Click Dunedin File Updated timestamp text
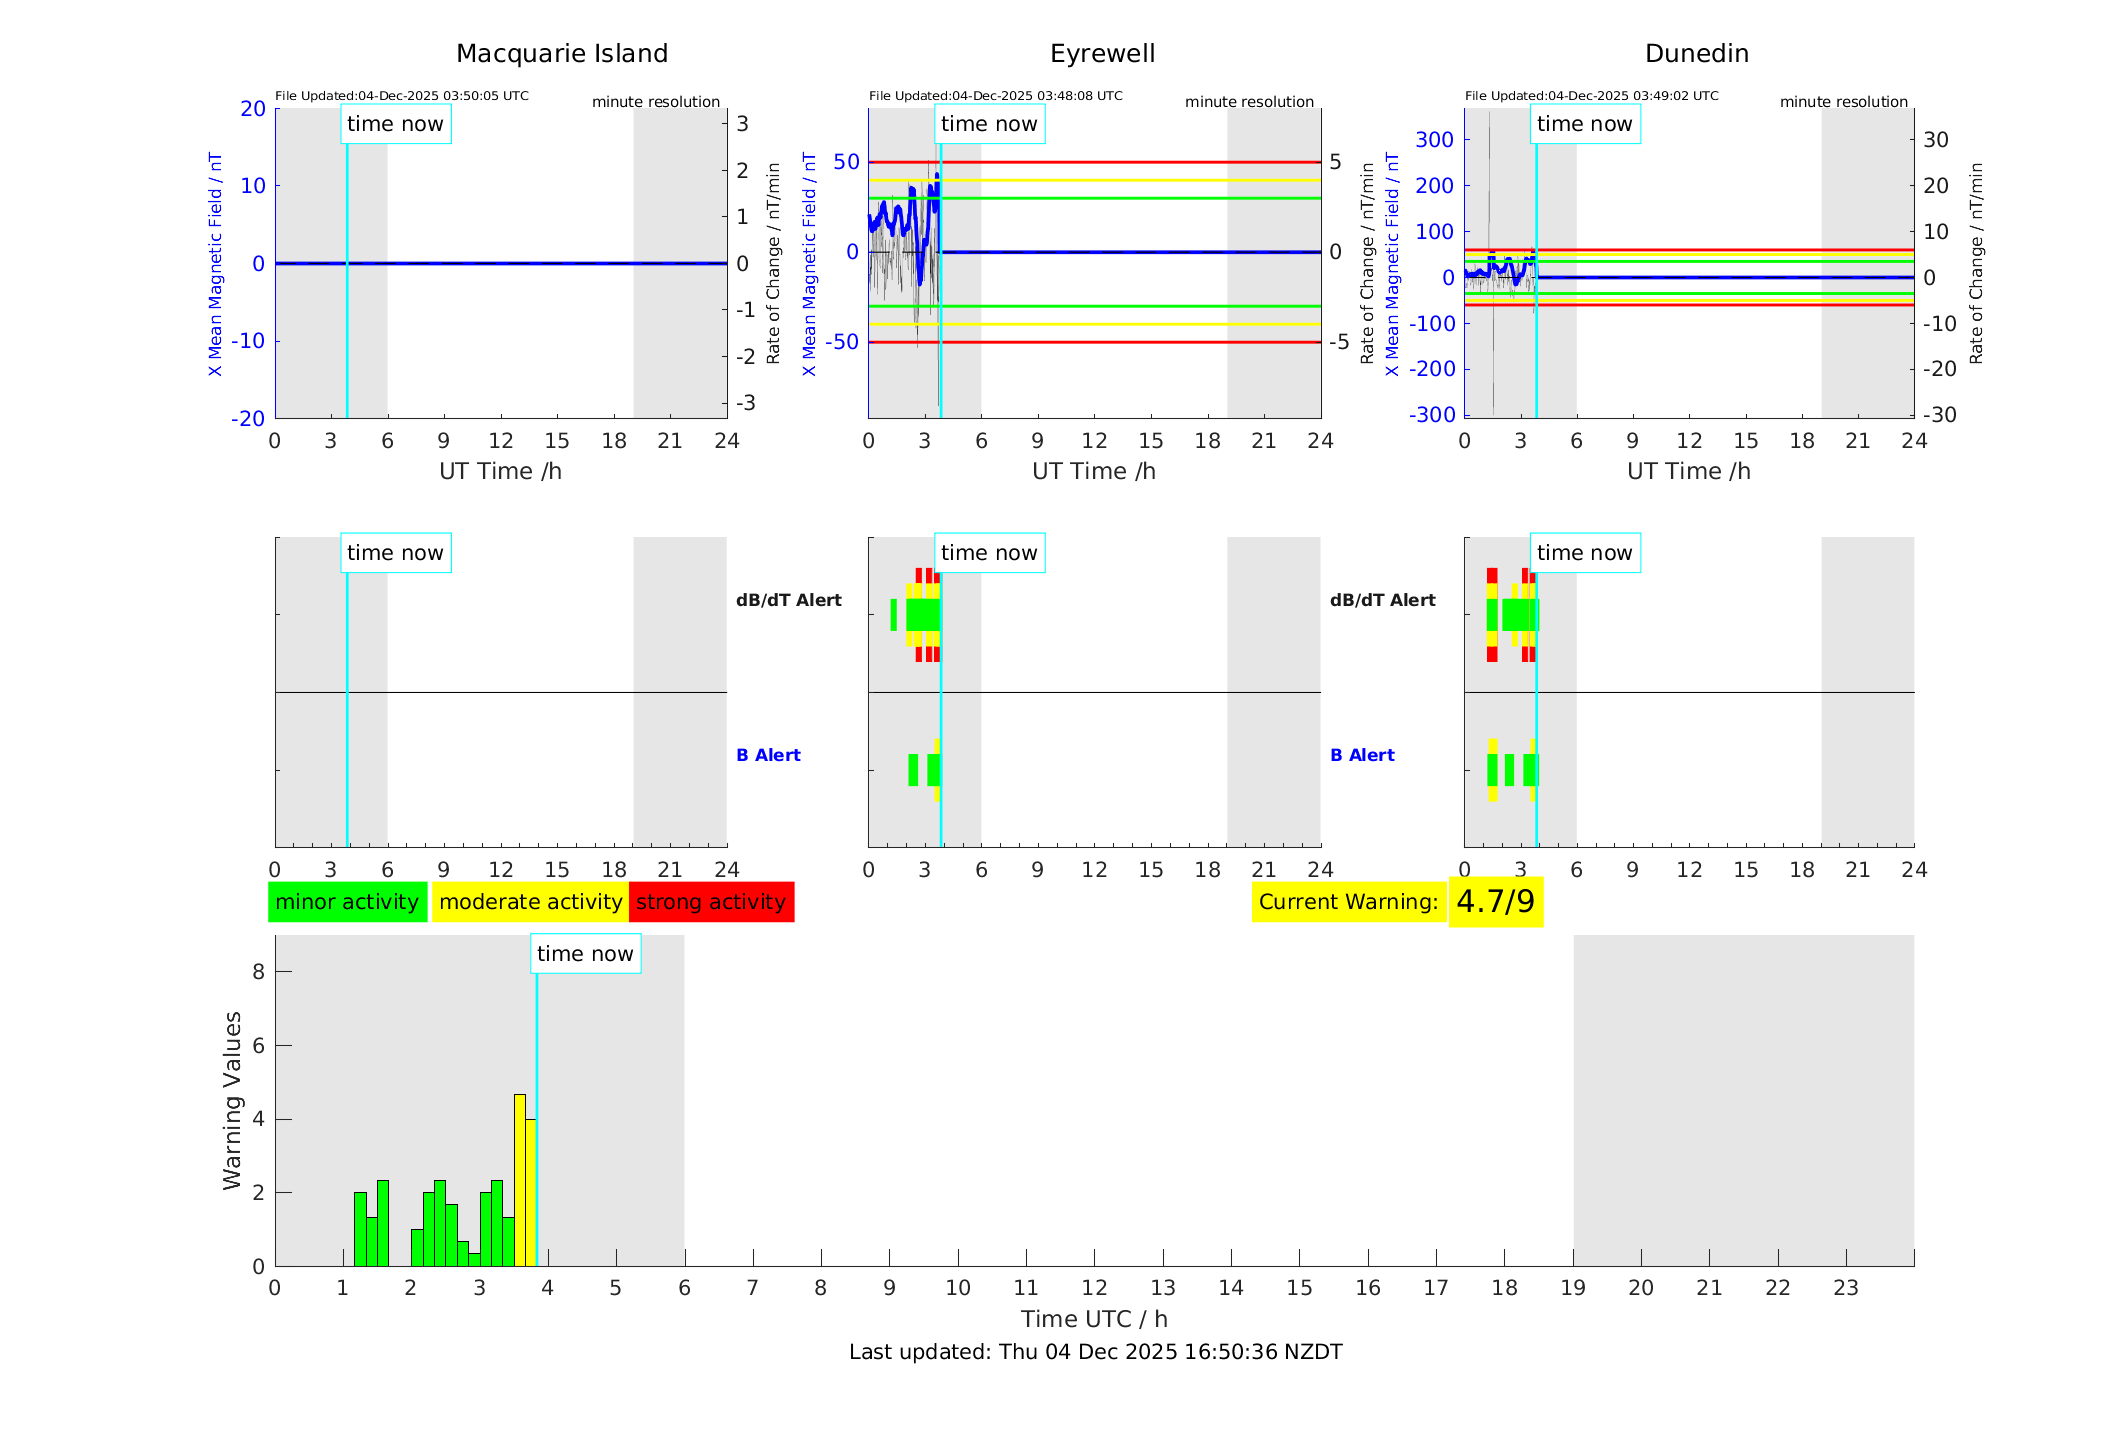Image resolution: width=2117 pixels, height=1437 pixels. pos(1591,96)
